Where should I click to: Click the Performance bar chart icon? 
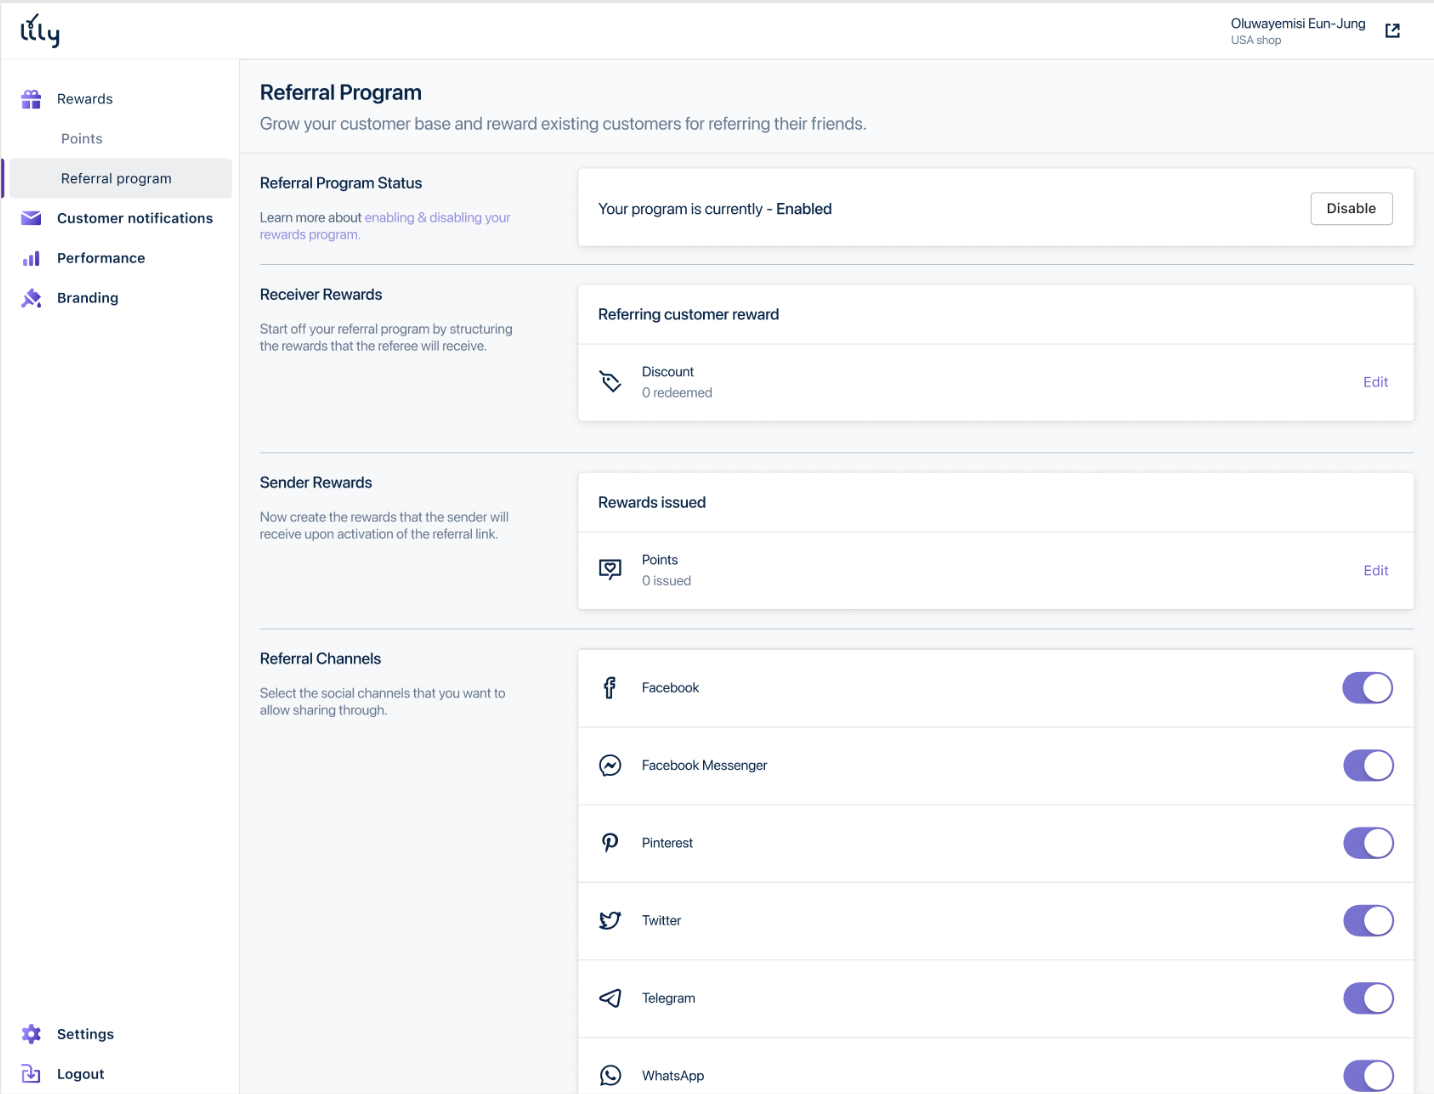(x=31, y=258)
